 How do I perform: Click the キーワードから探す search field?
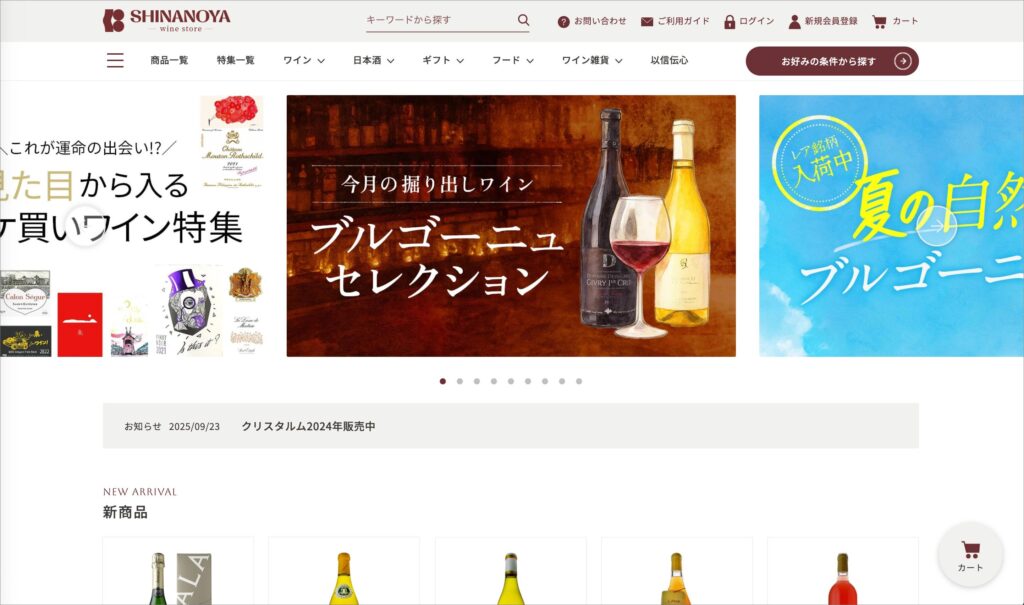(x=438, y=20)
